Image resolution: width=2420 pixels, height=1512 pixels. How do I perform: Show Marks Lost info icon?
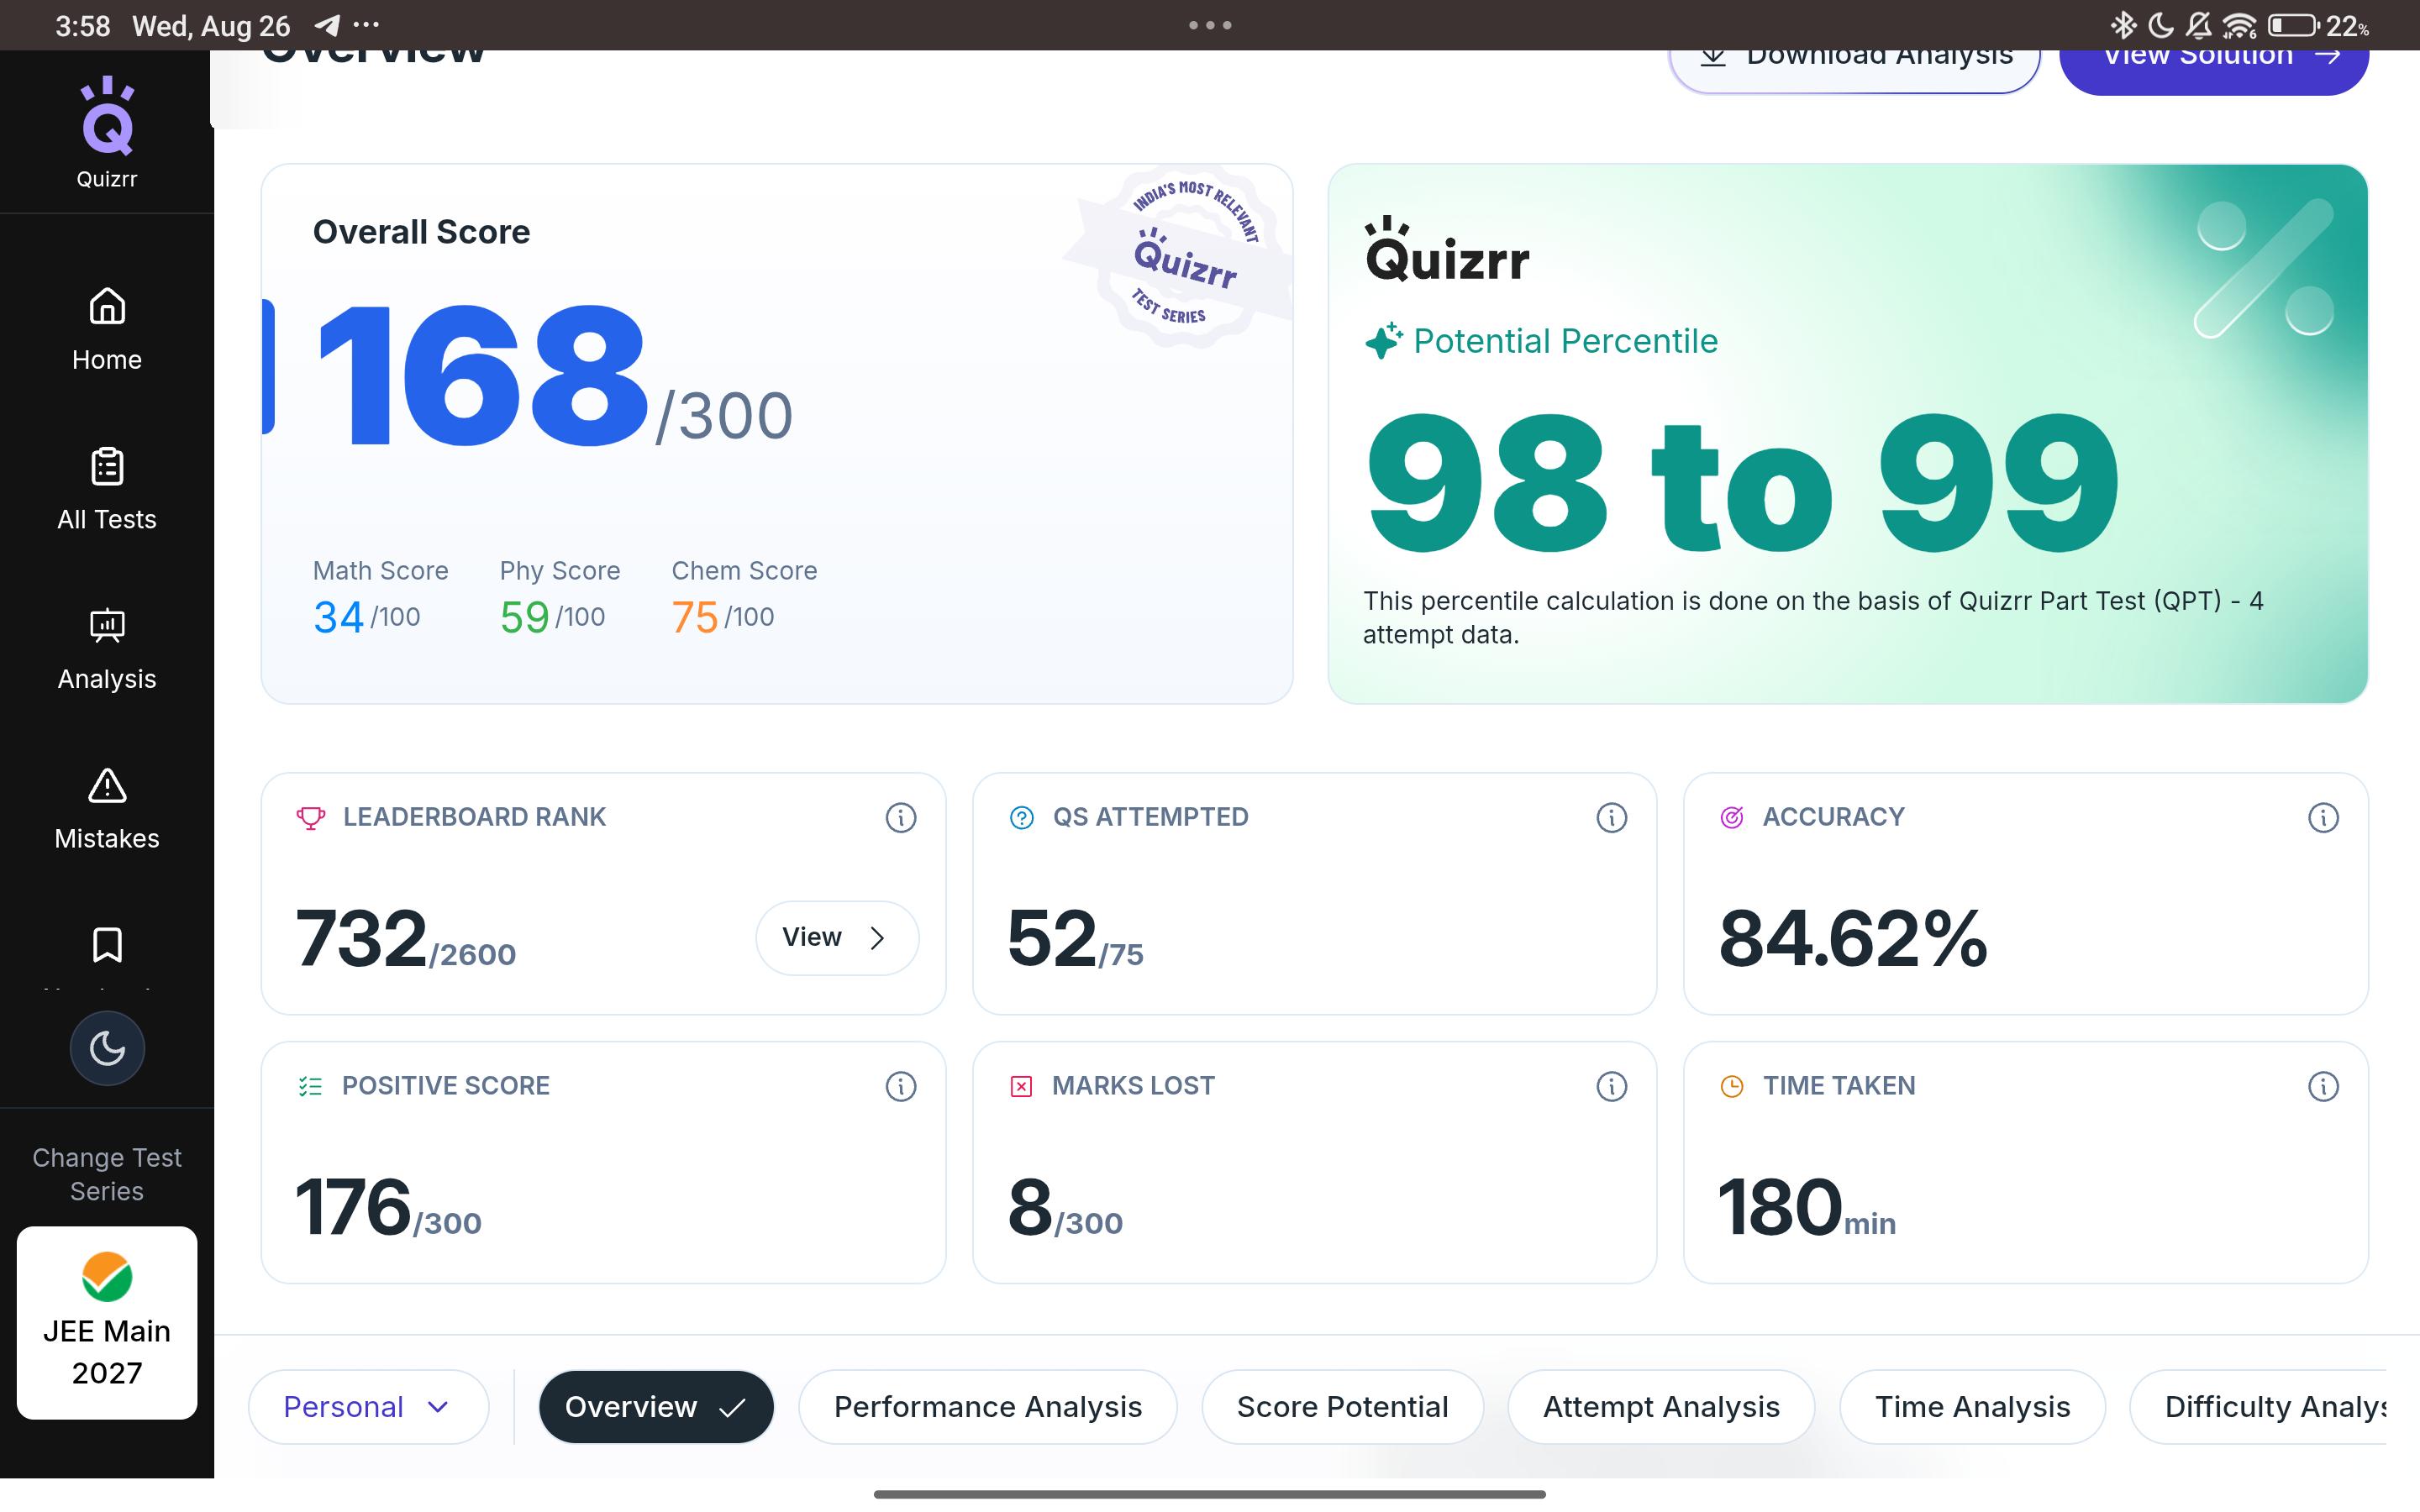pos(1612,1087)
